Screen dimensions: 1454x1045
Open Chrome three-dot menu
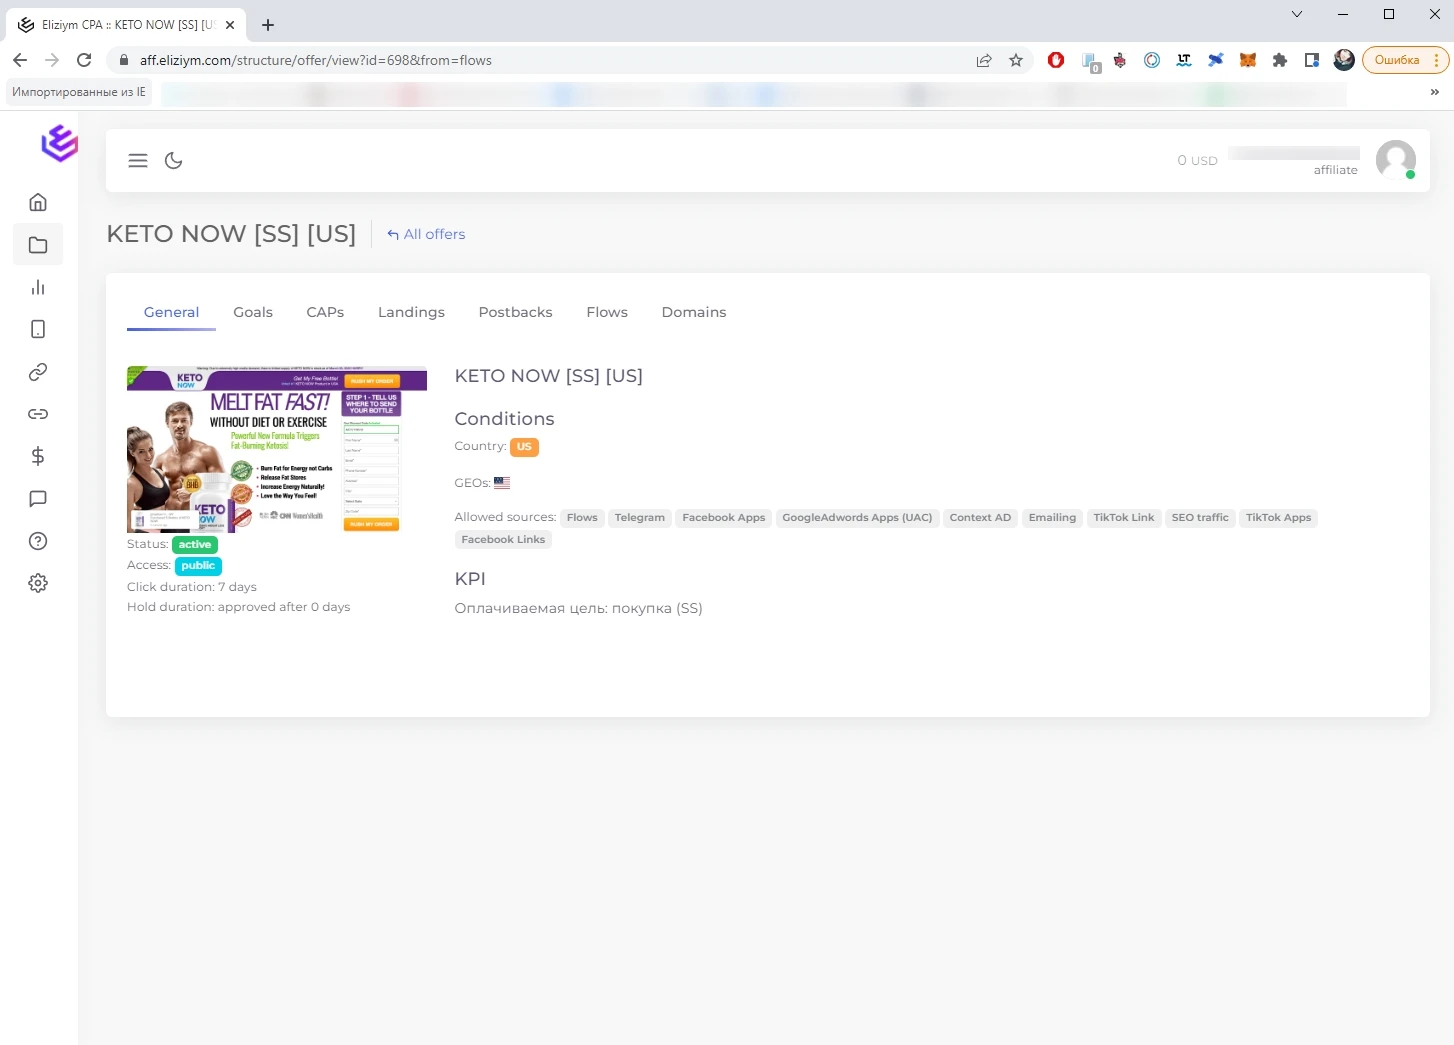pyautogui.click(x=1437, y=60)
